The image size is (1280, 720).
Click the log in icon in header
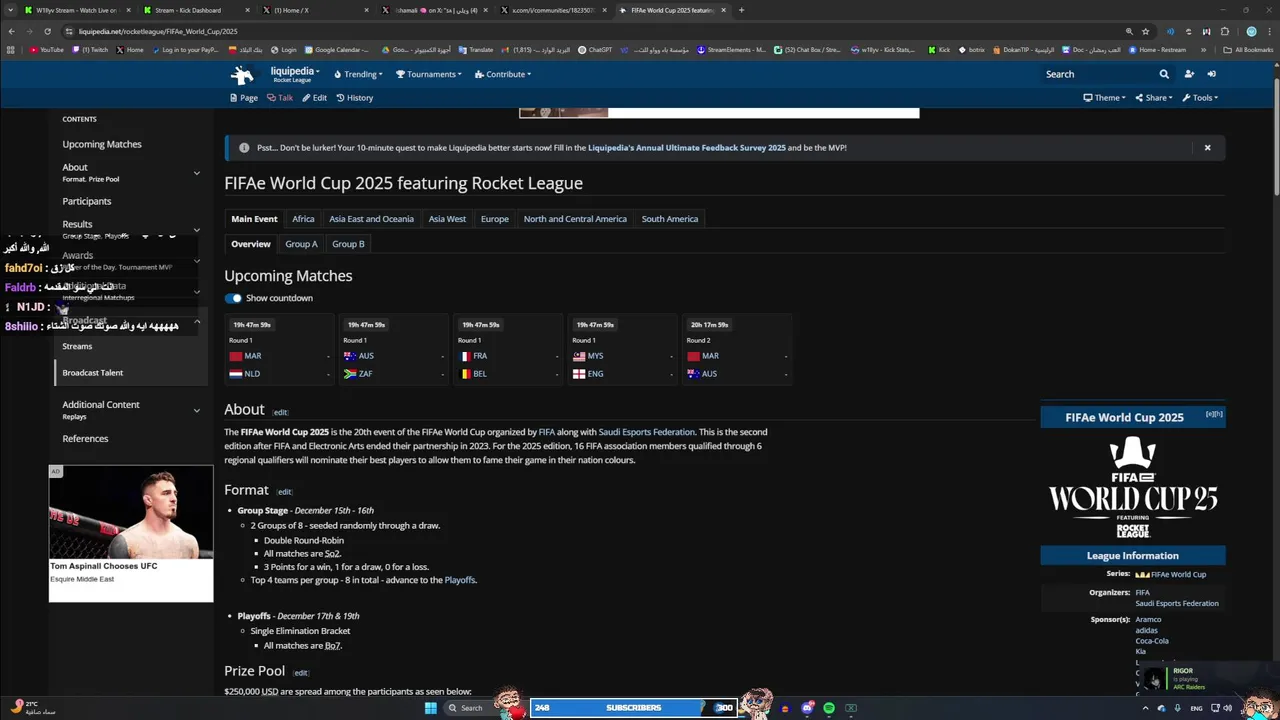(1211, 74)
